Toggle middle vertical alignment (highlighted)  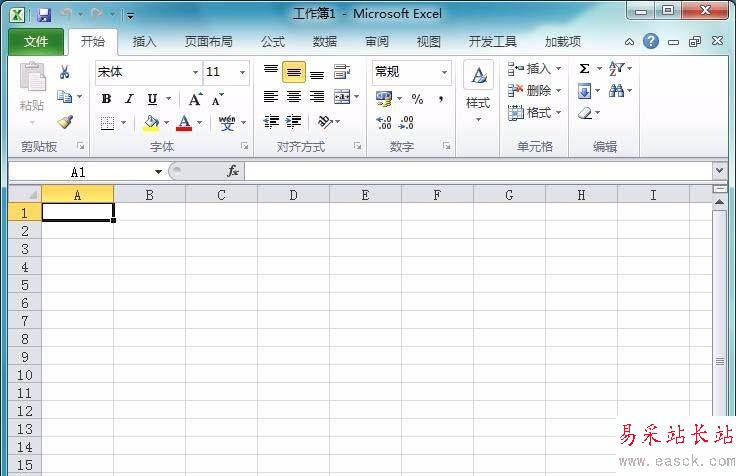click(294, 72)
